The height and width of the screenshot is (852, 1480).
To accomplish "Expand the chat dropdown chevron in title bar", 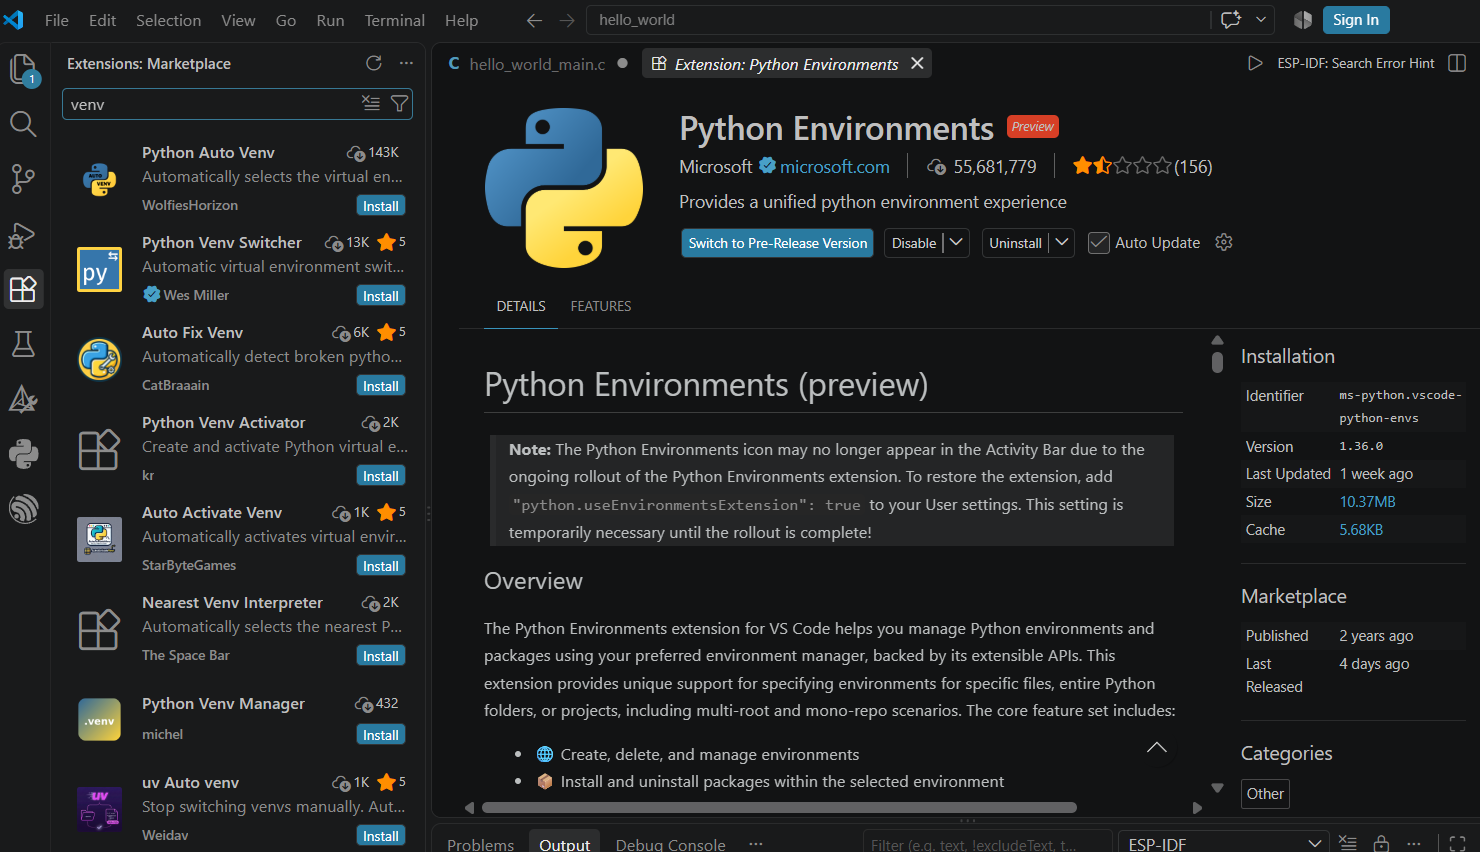I will click(1261, 19).
